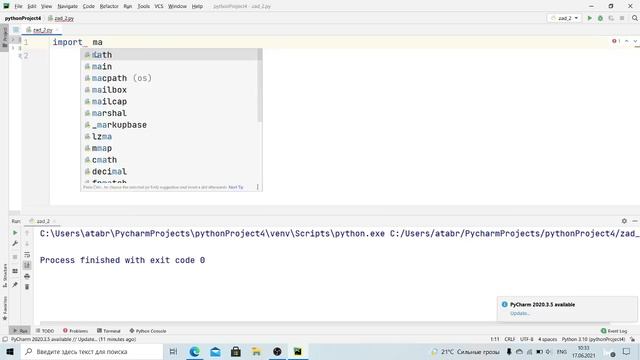Click the Stop square in the top toolbar
This screenshot has height=360, width=640.
pyautogui.click(x=622, y=18)
